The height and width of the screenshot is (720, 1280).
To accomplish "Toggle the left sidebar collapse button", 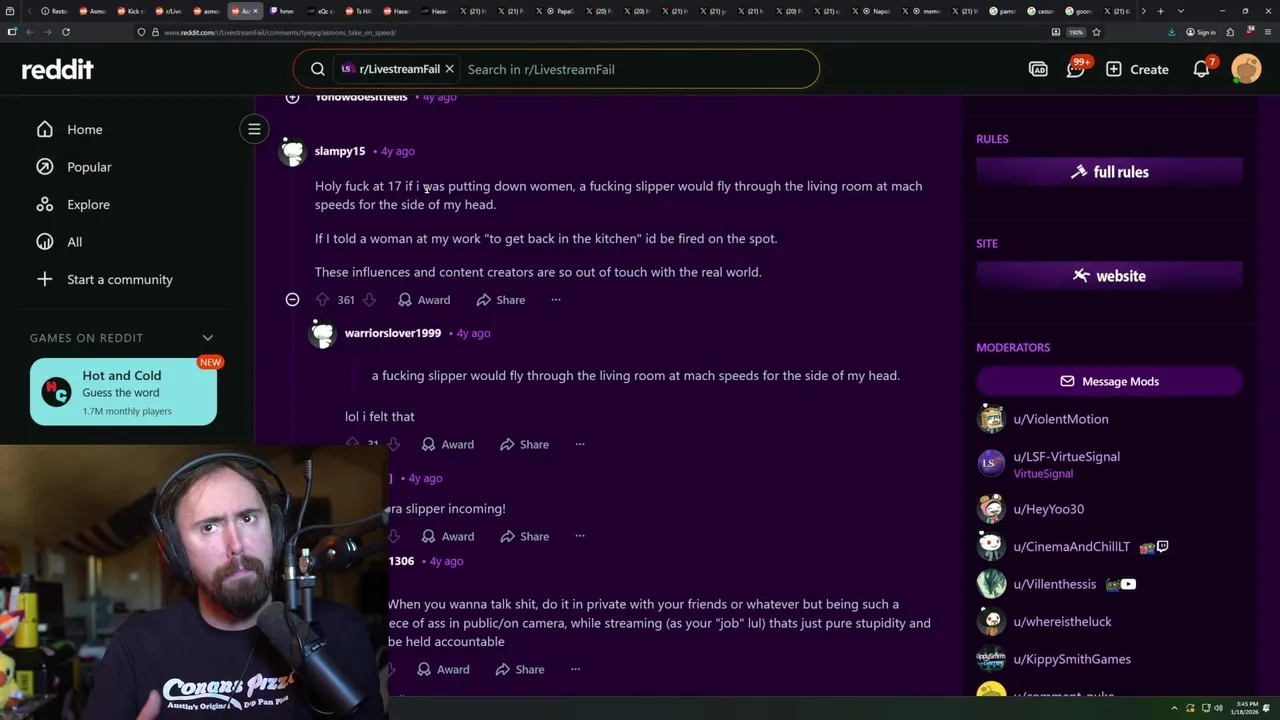I will pos(254,129).
